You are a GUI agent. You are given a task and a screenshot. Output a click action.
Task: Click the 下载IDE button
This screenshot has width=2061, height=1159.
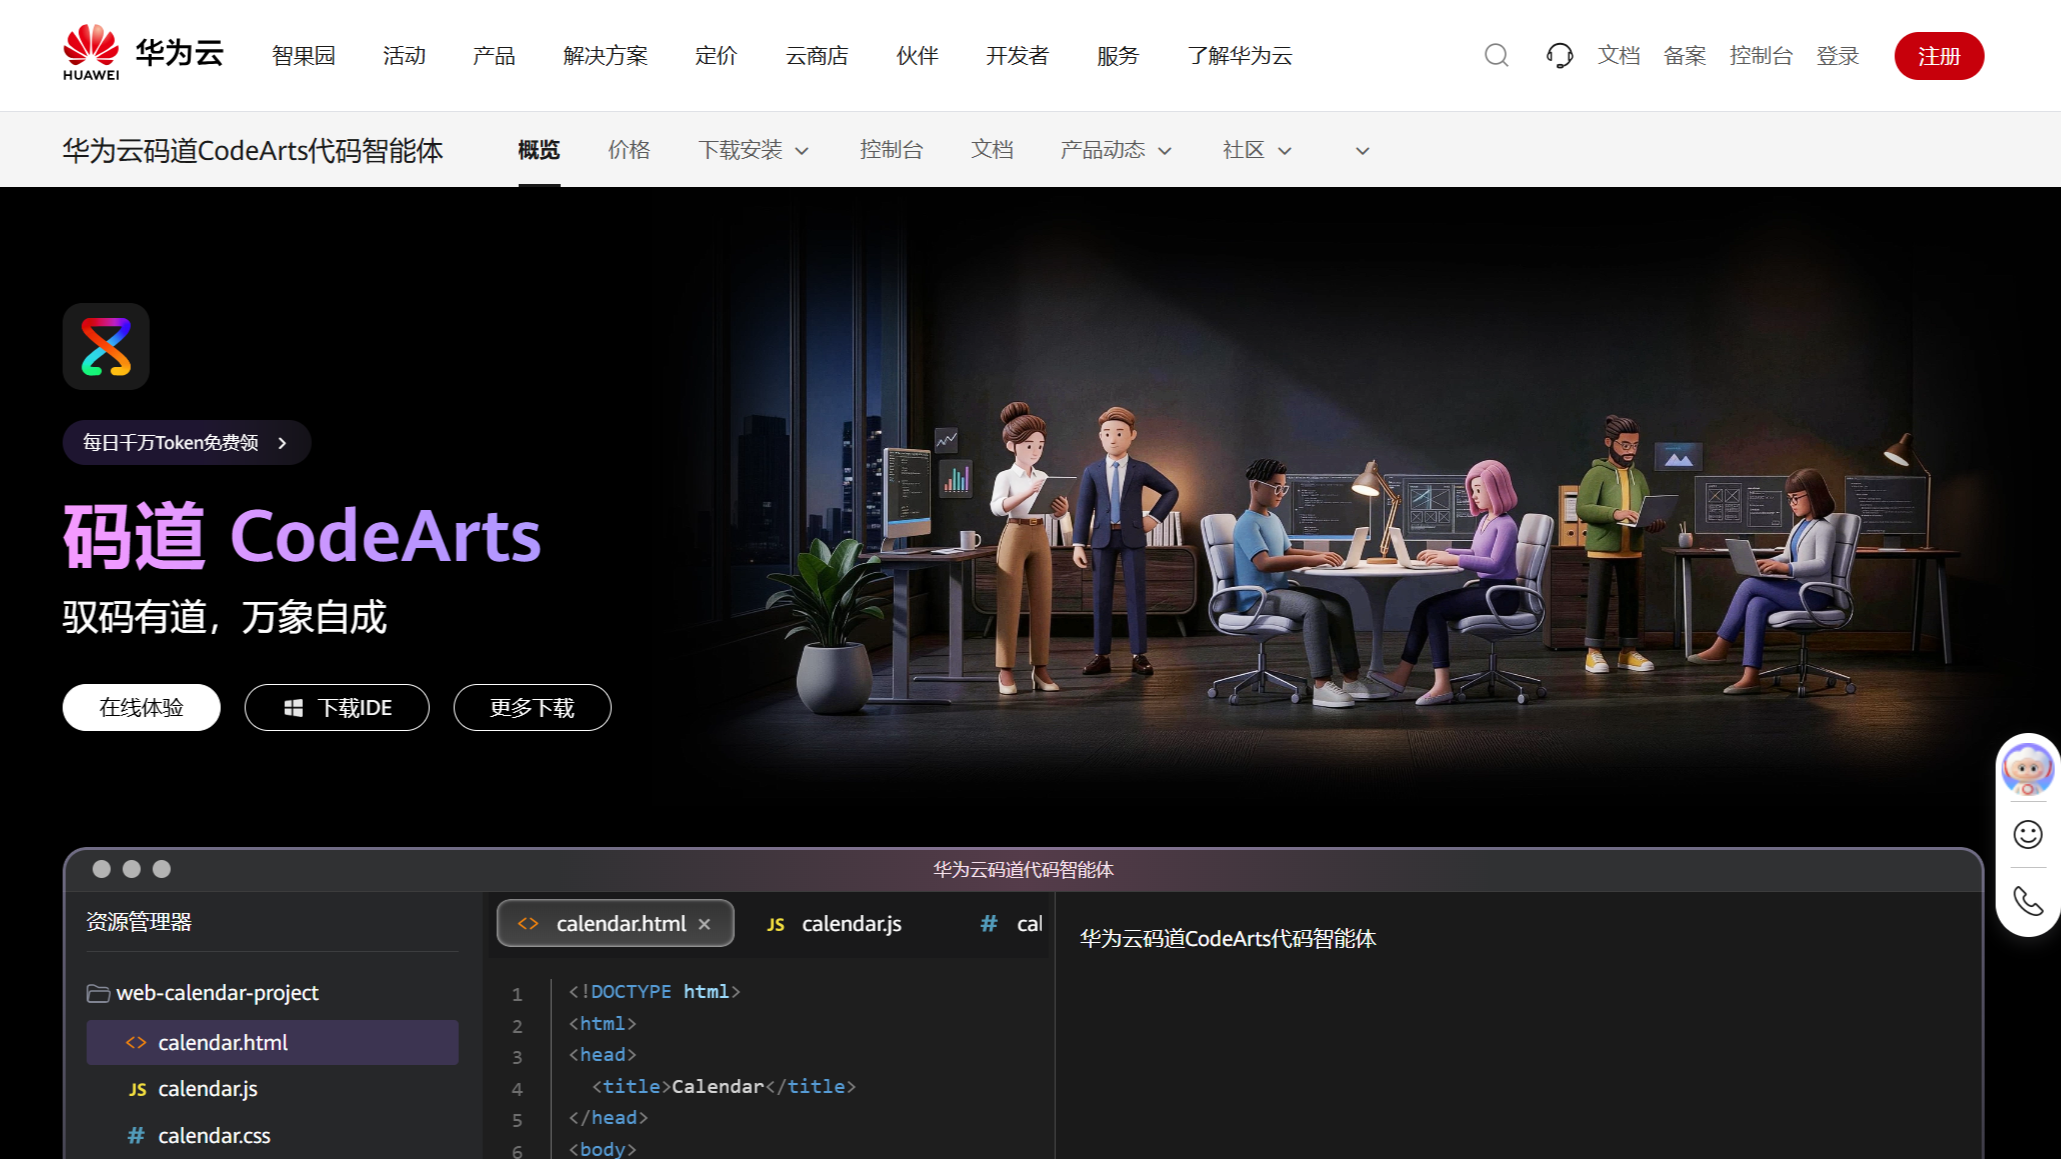click(337, 708)
